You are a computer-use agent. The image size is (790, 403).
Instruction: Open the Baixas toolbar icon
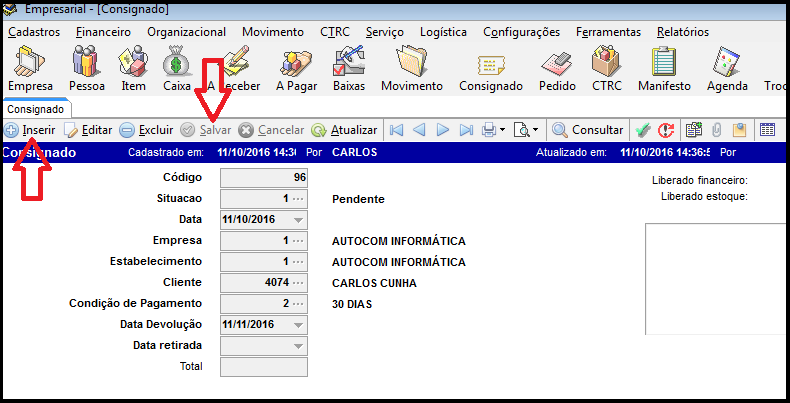tap(350, 70)
